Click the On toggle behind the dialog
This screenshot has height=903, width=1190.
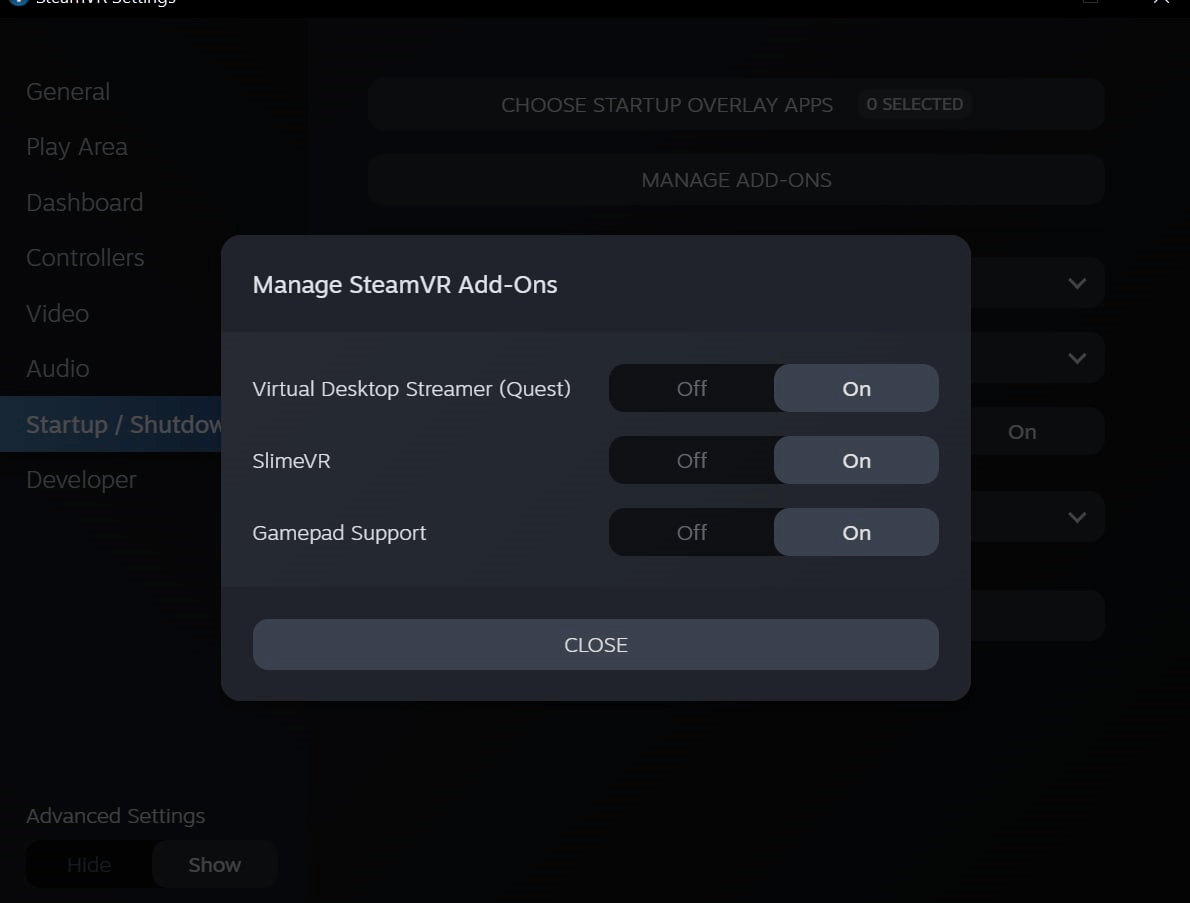tap(1022, 432)
